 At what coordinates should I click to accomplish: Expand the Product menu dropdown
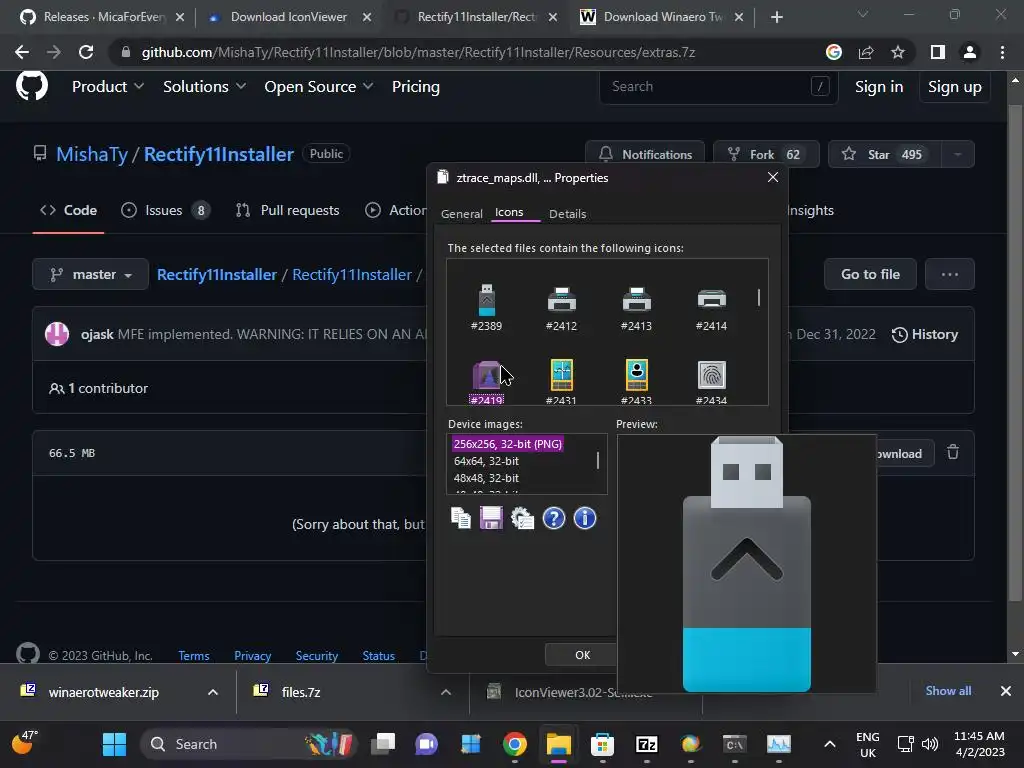pyautogui.click(x=108, y=86)
